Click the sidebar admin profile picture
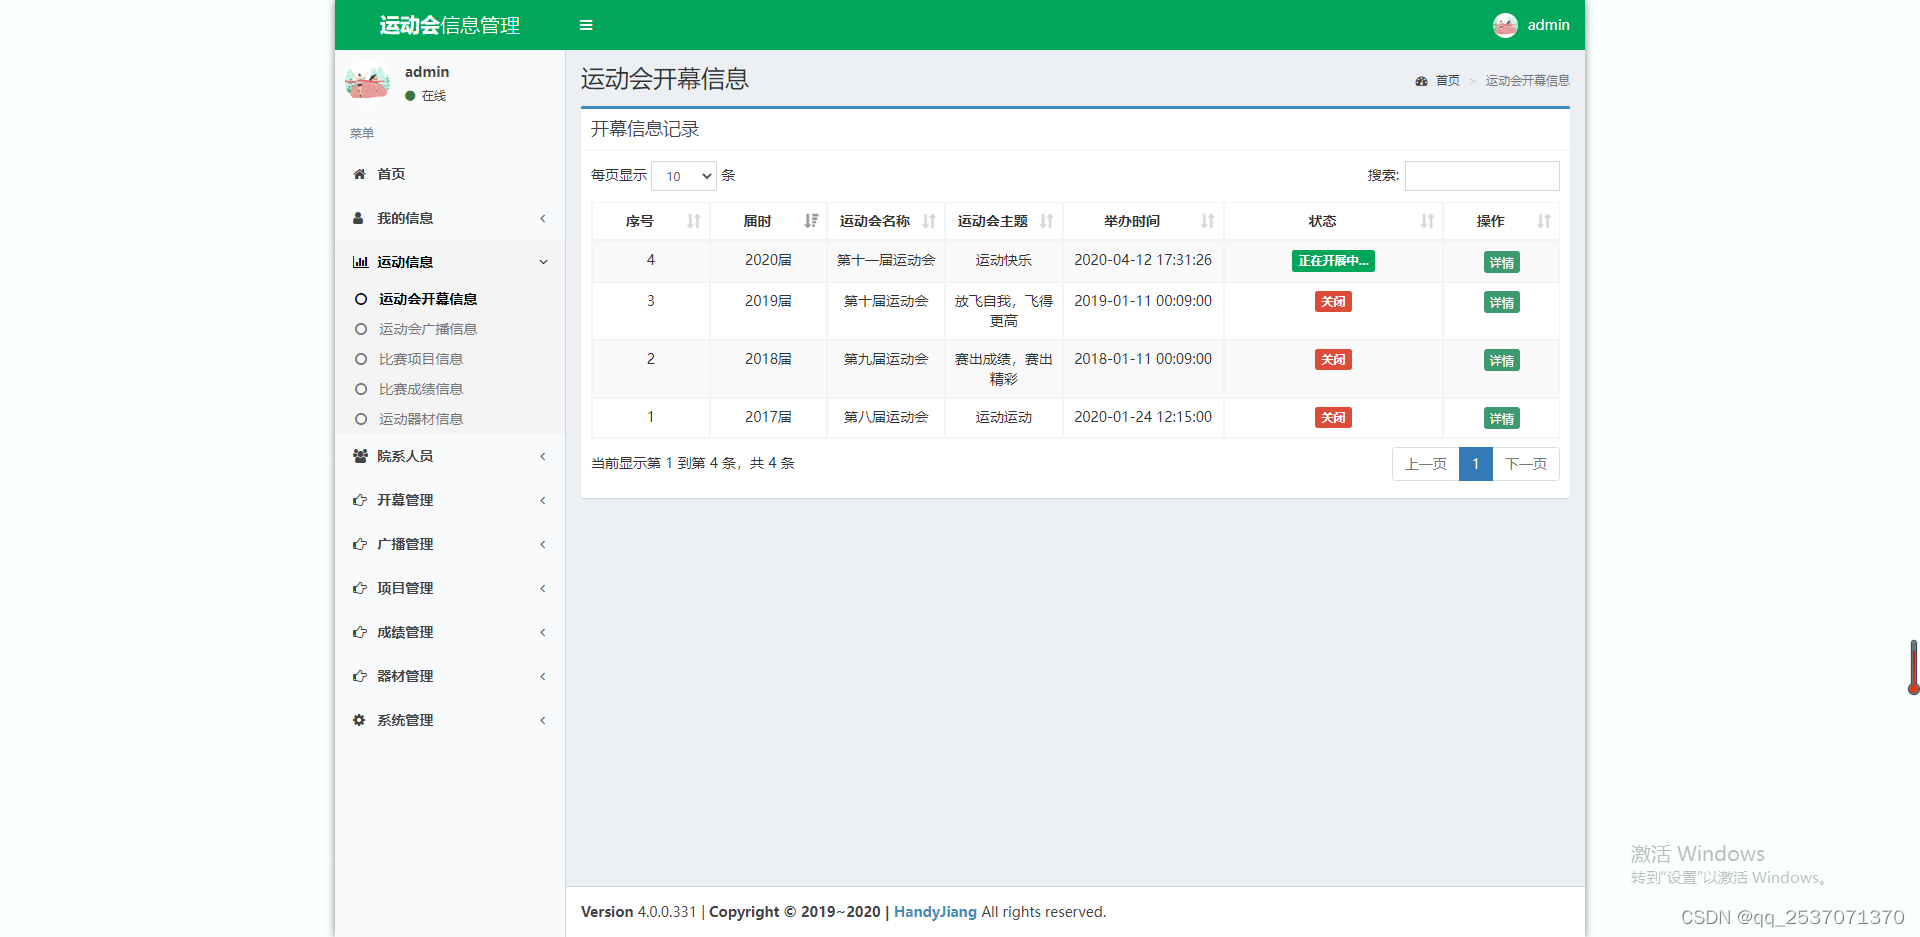This screenshot has width=1920, height=937. click(x=367, y=83)
